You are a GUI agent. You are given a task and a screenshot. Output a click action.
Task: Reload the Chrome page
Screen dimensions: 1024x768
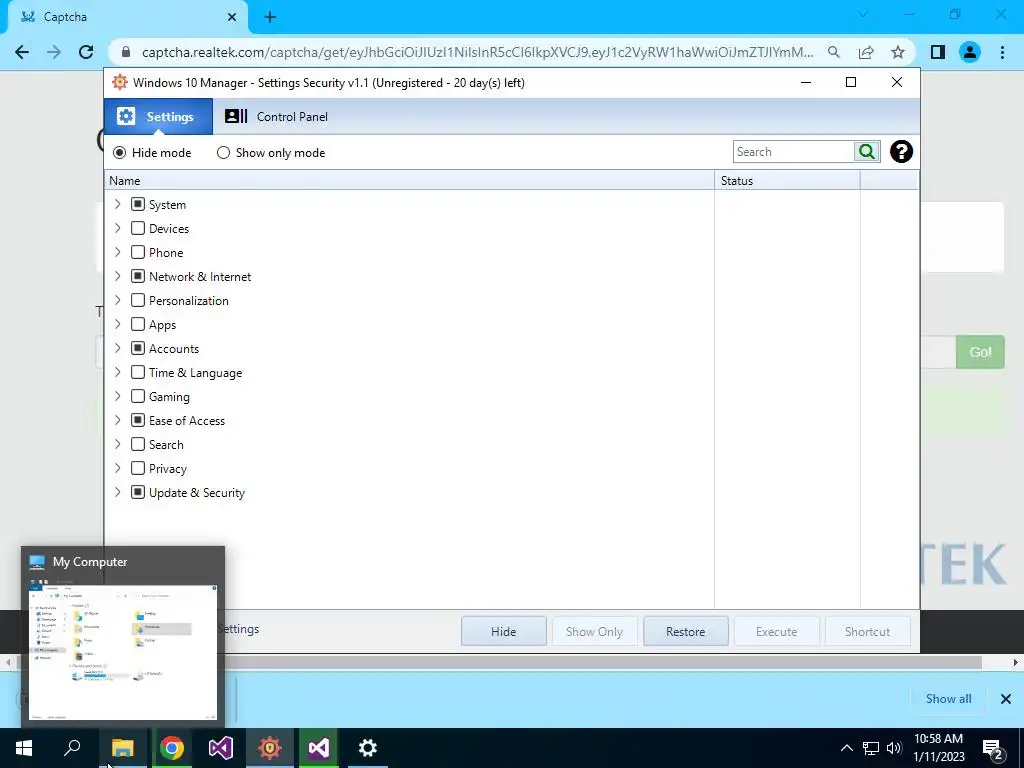point(86,52)
